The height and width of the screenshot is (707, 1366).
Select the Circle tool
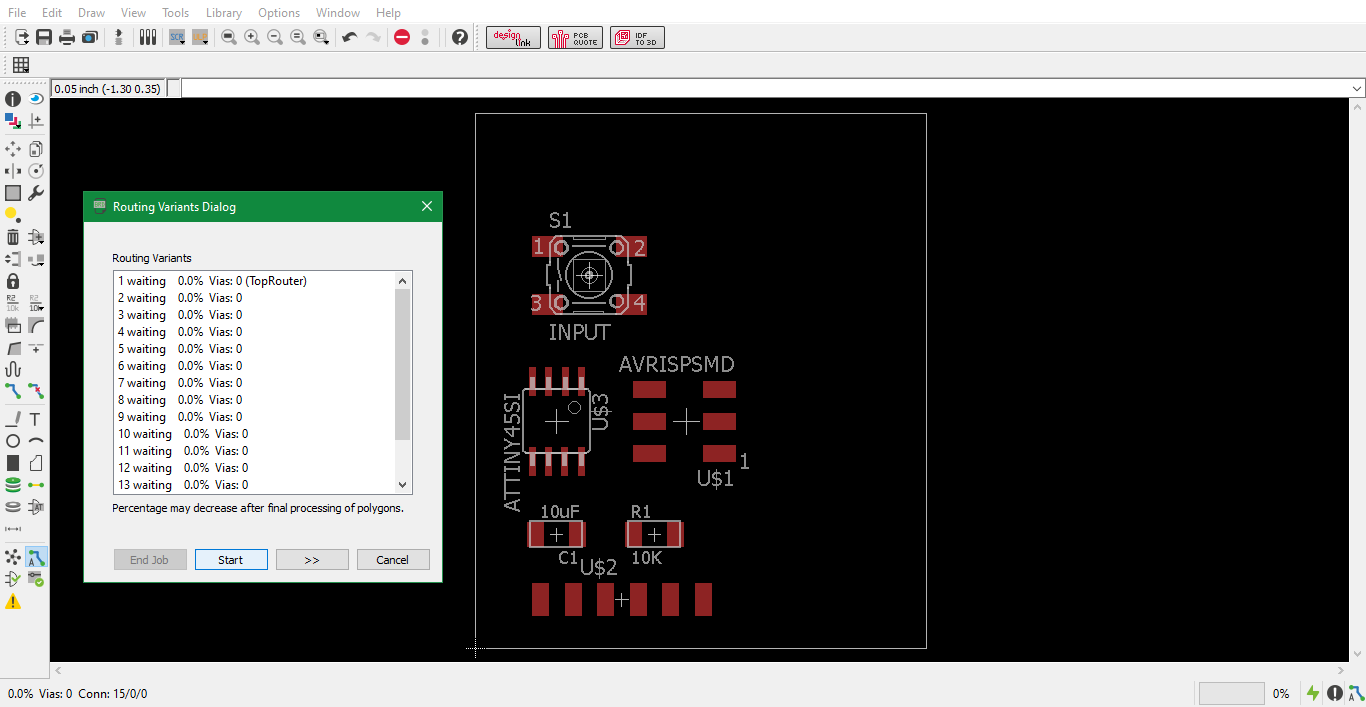point(13,441)
